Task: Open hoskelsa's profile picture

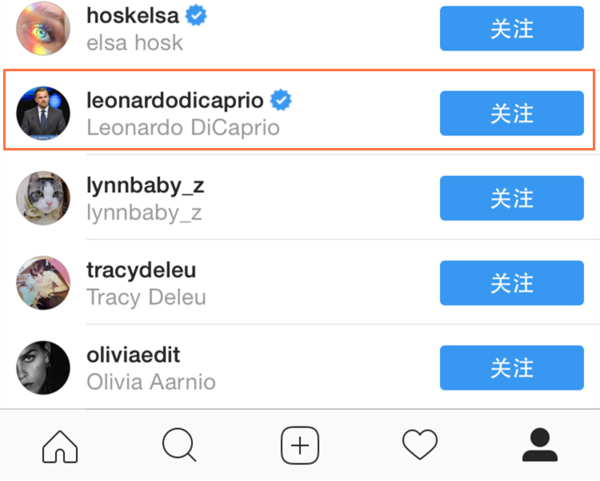Action: tap(44, 28)
